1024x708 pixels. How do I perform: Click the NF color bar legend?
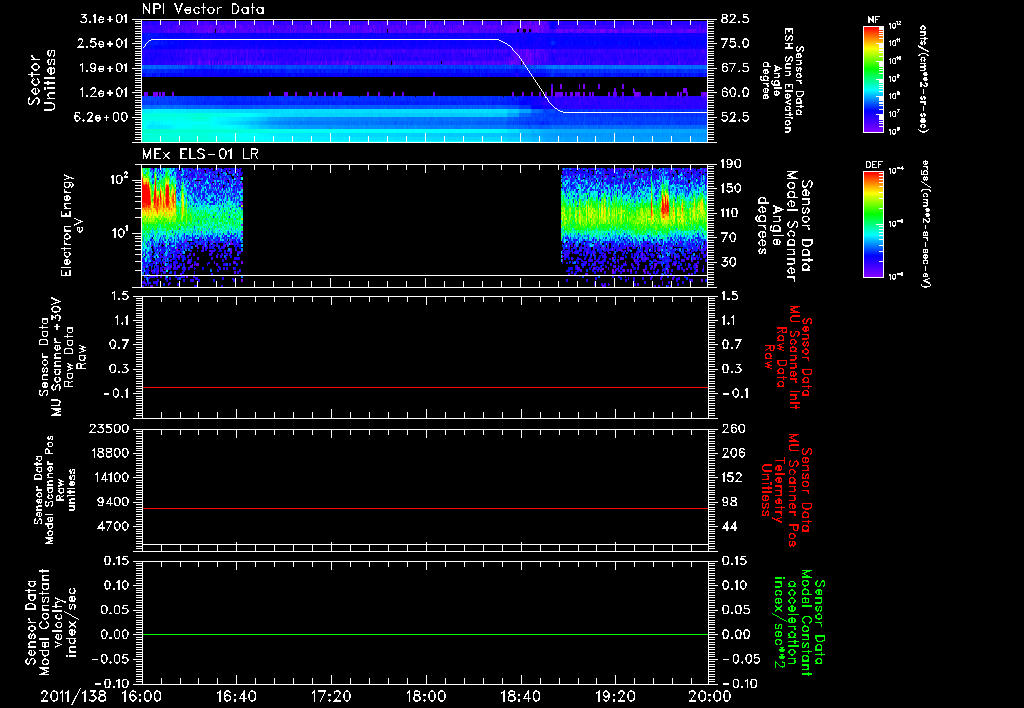point(873,79)
